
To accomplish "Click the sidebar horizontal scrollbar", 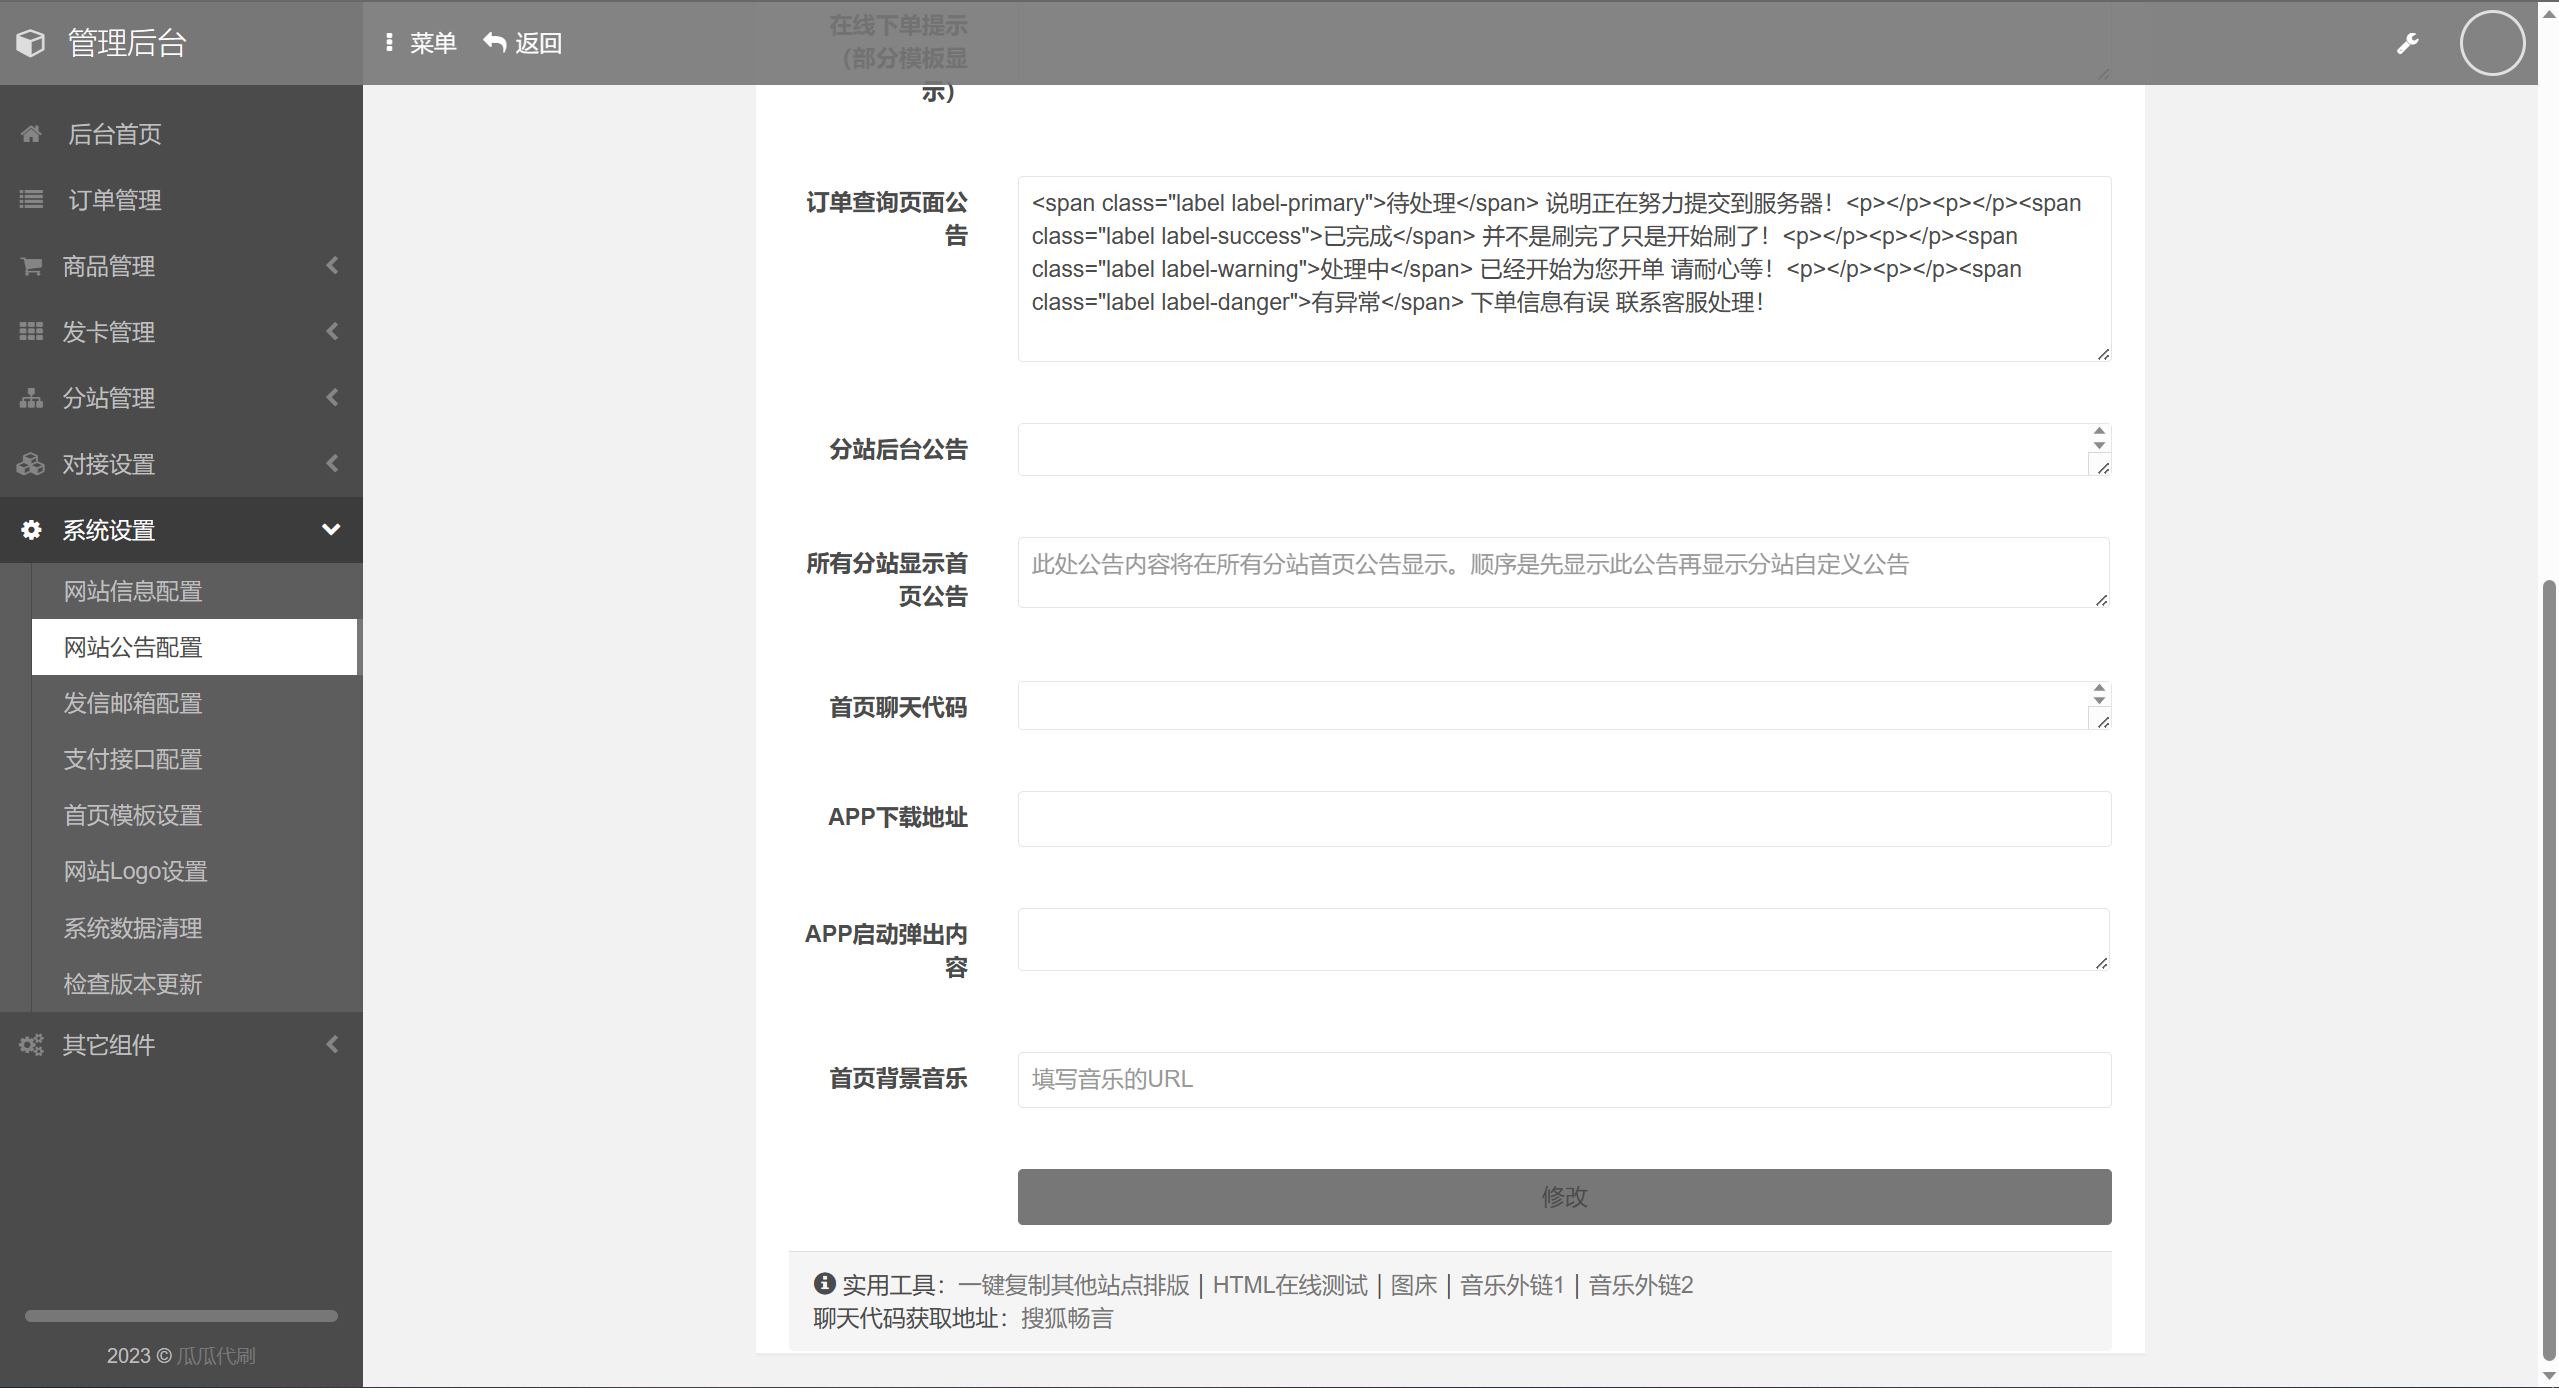I will point(181,1316).
